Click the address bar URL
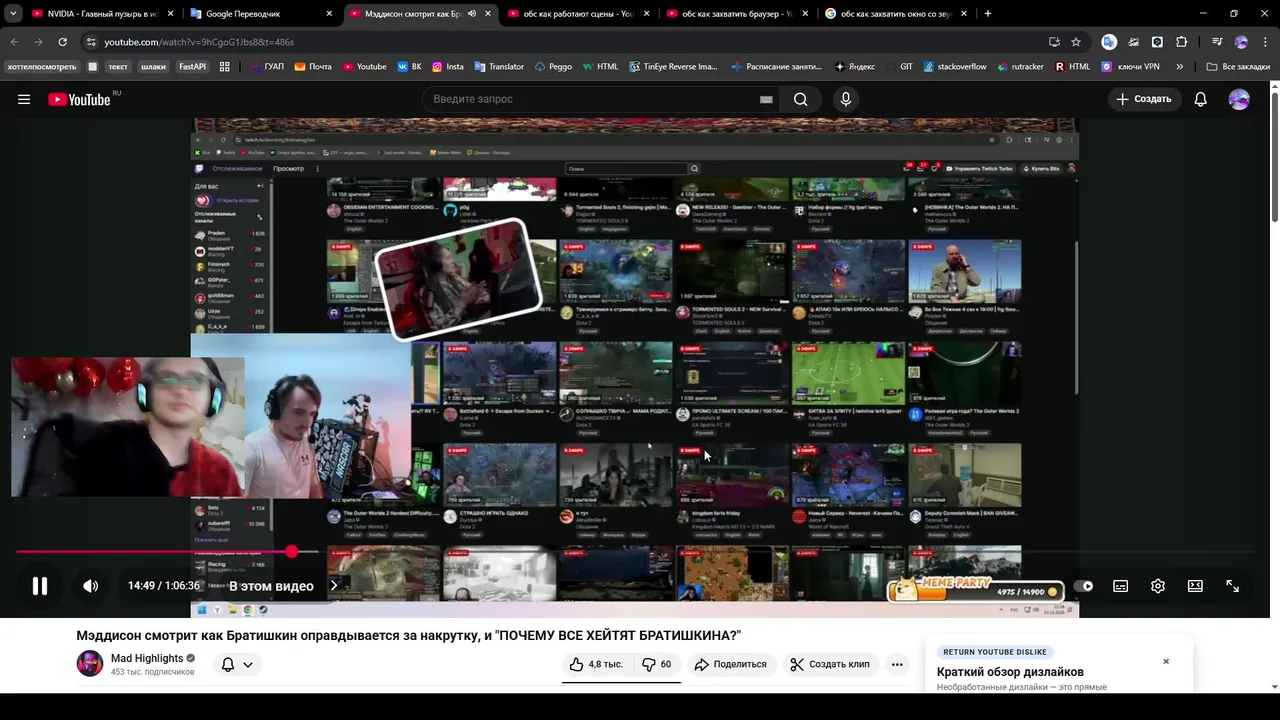 click(199, 42)
